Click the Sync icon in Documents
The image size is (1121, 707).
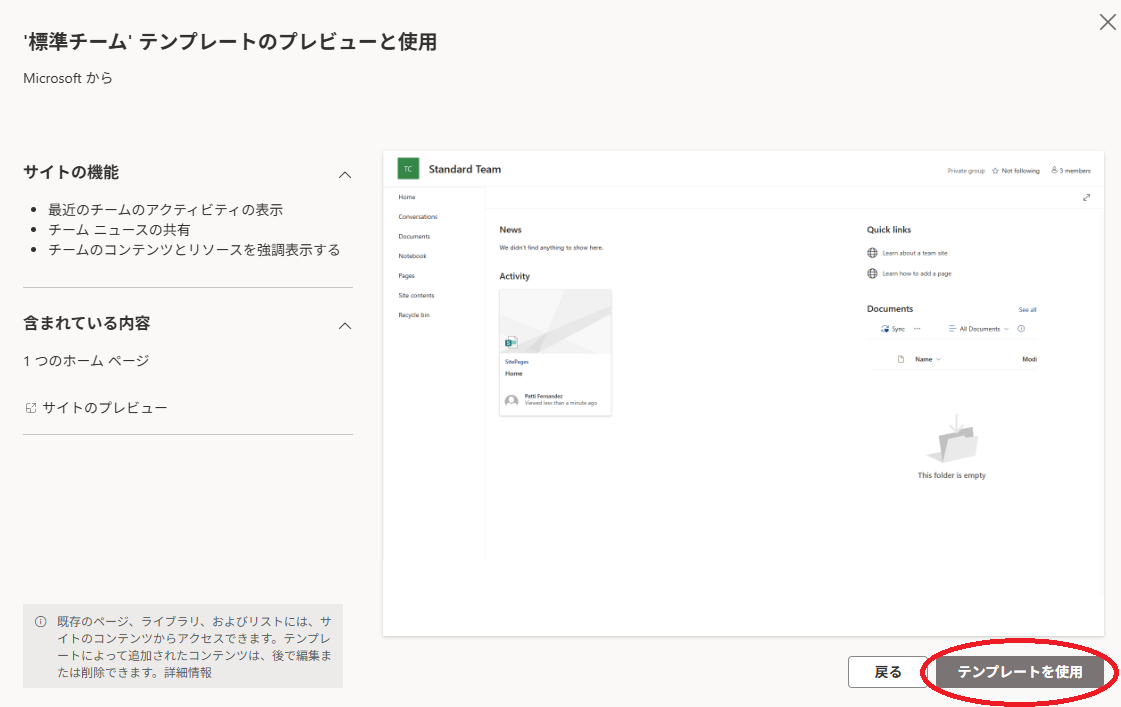tap(885, 329)
